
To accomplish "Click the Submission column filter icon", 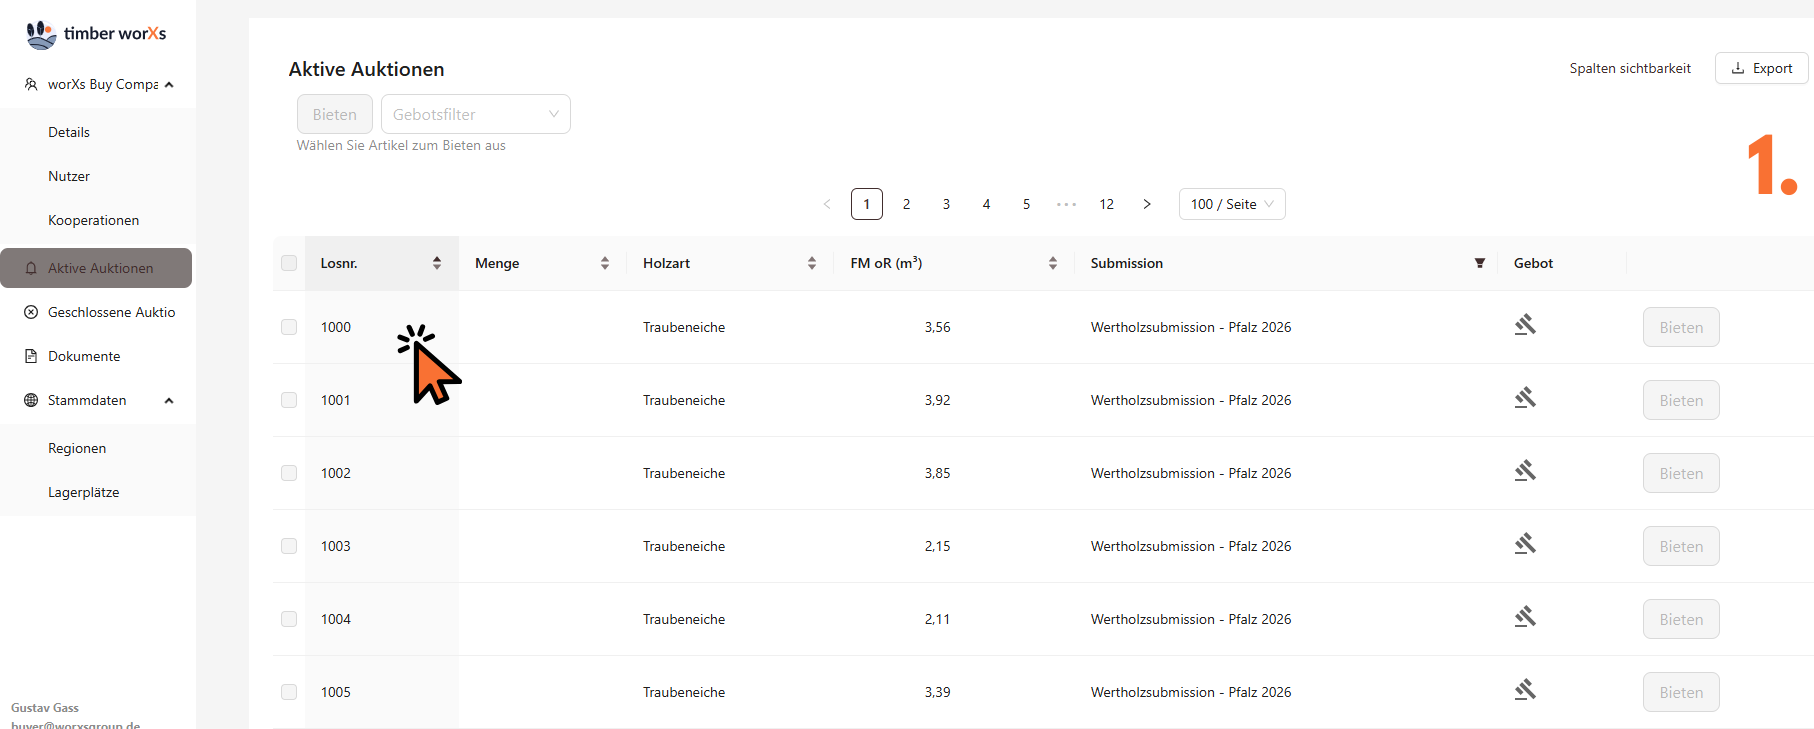I will point(1479,263).
